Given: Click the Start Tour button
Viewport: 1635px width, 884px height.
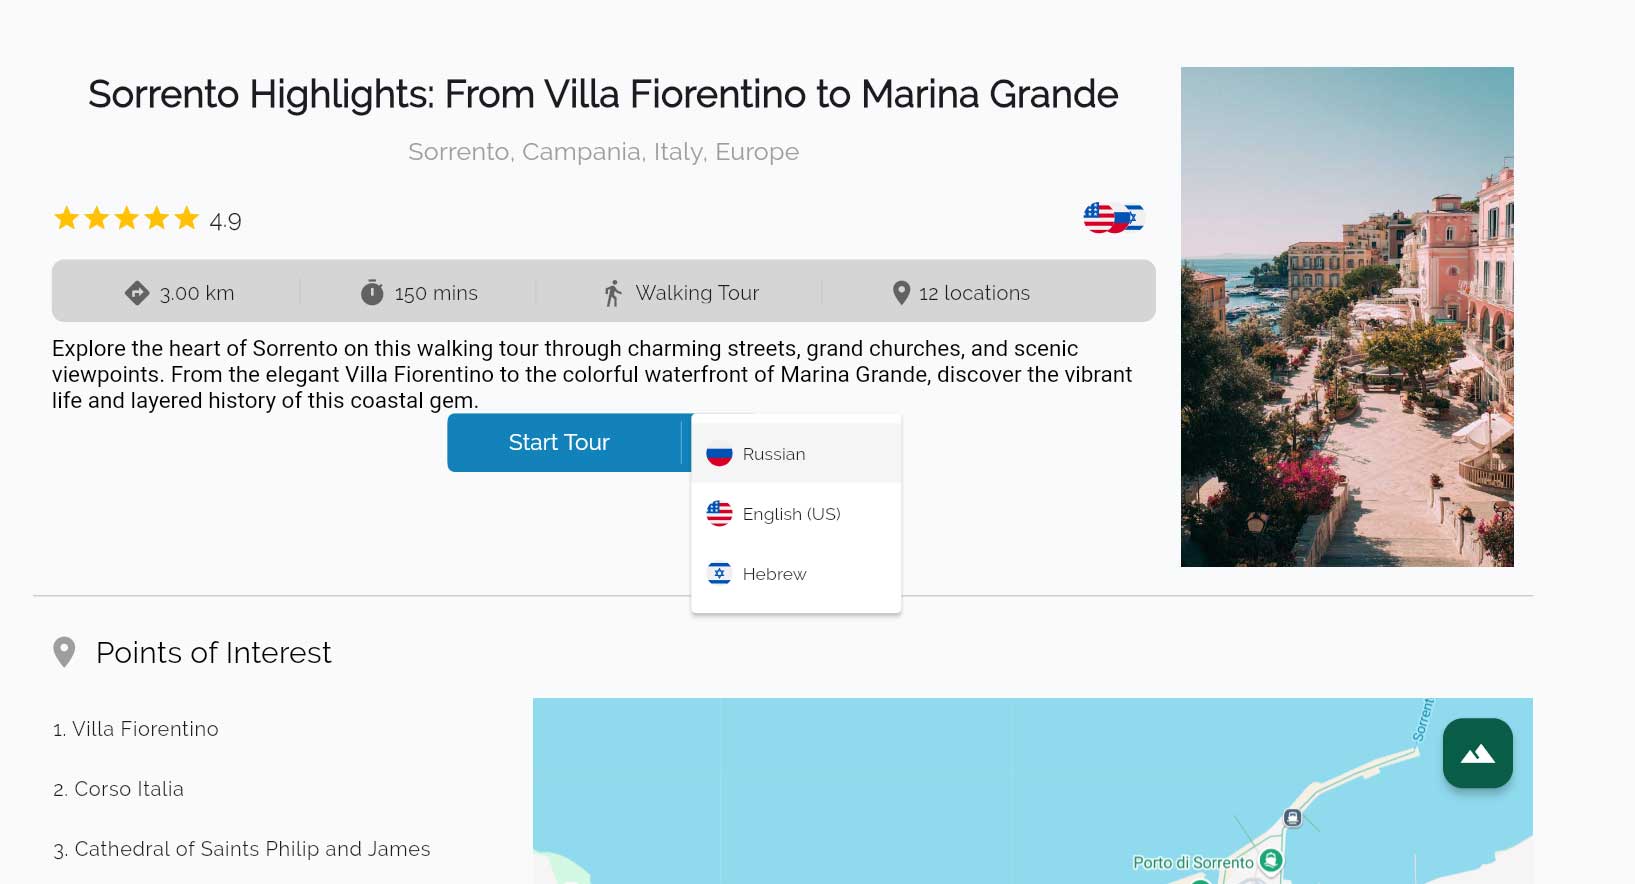Looking at the screenshot, I should (x=559, y=442).
